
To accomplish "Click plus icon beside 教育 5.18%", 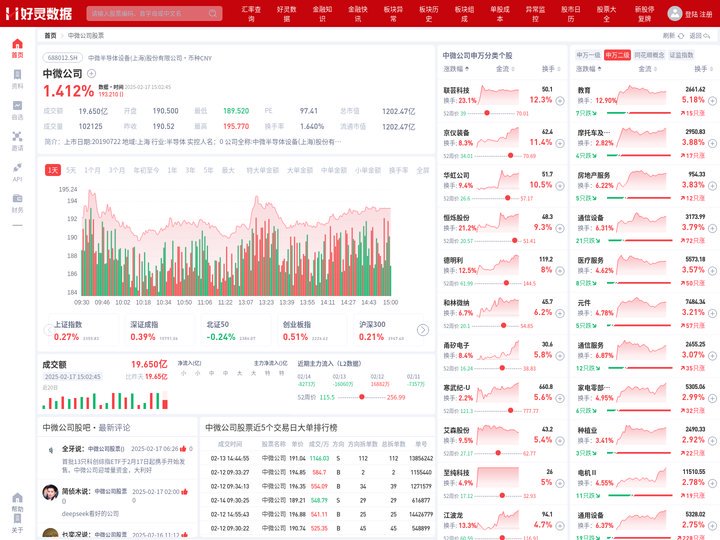I will click(x=712, y=101).
